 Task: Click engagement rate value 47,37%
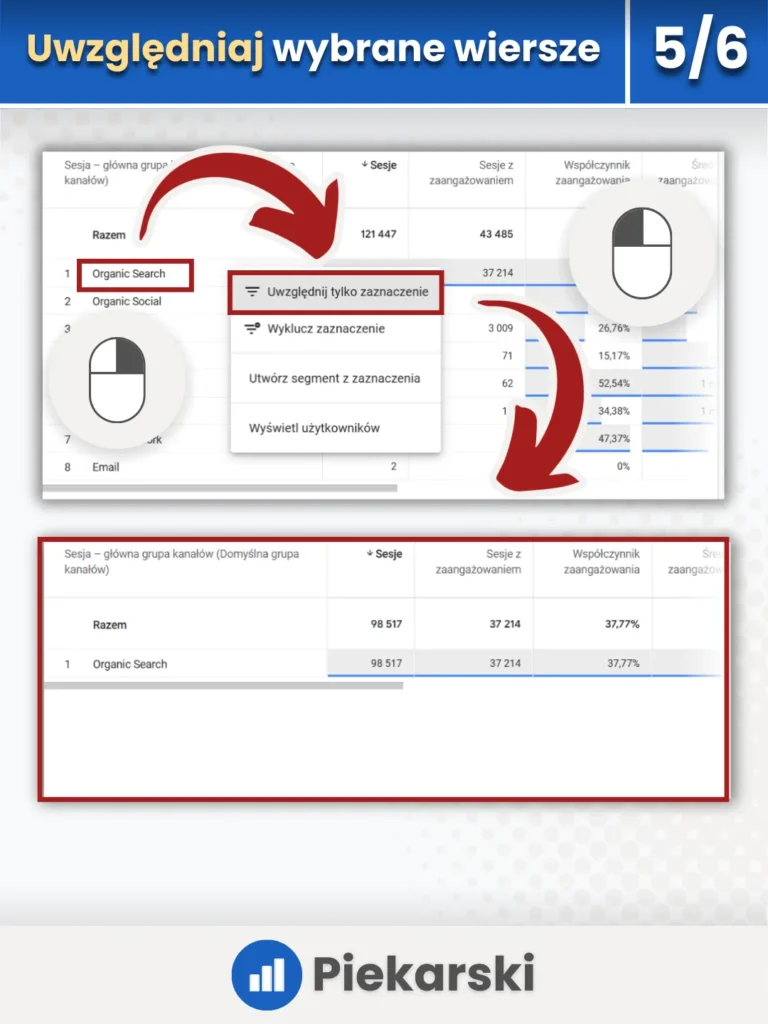(x=614, y=438)
